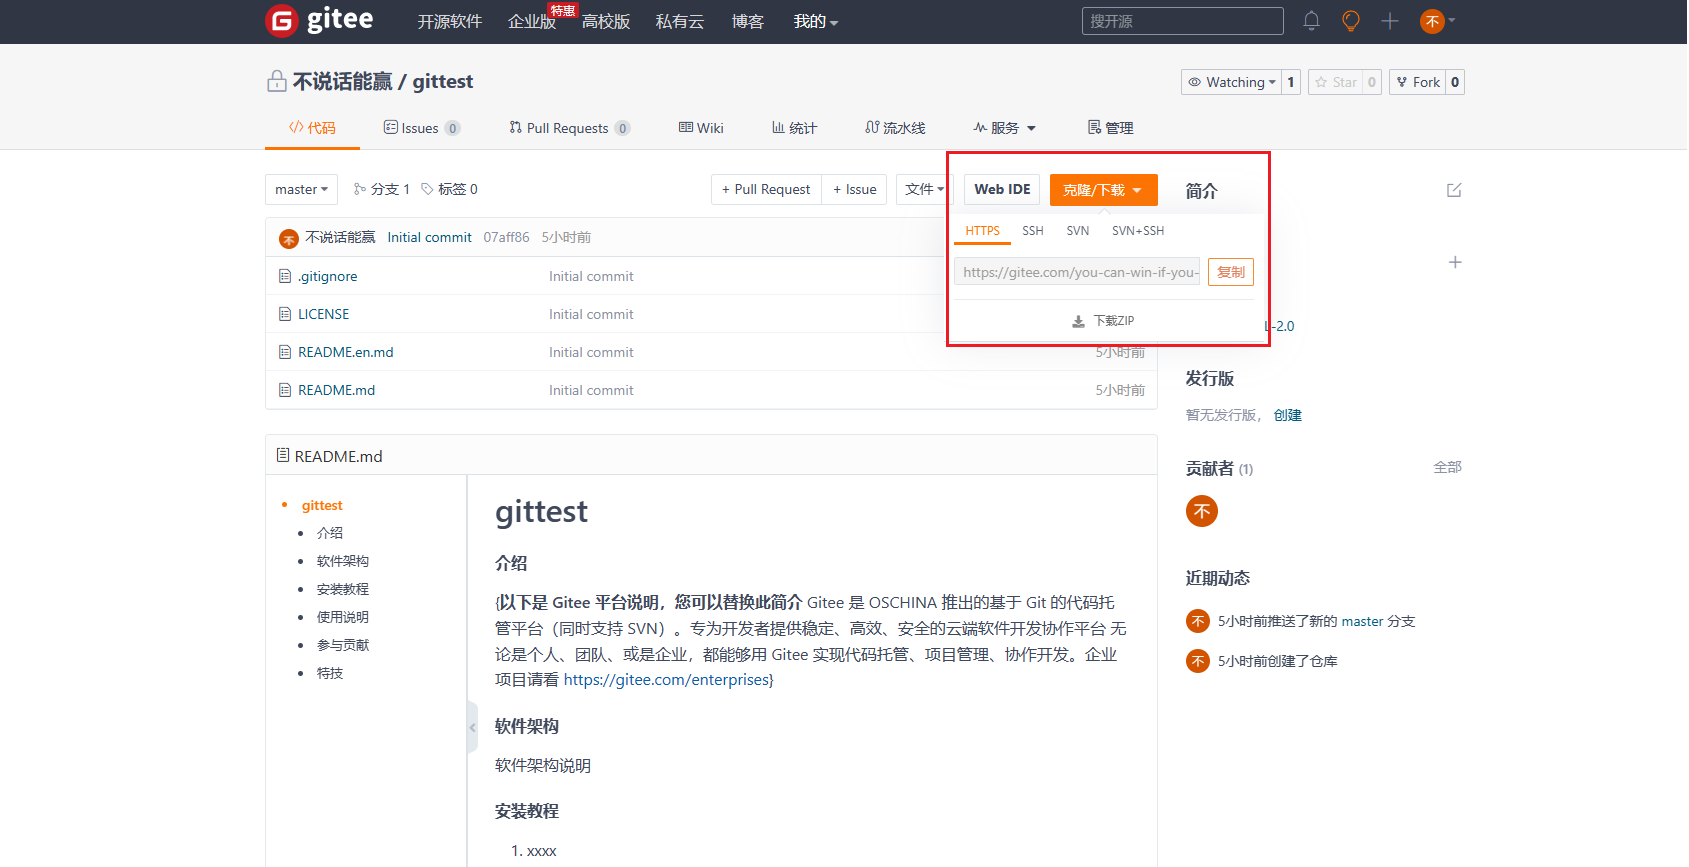Collapse the README outline sidebar handle
Screen dimensions: 1689x867
[472, 727]
